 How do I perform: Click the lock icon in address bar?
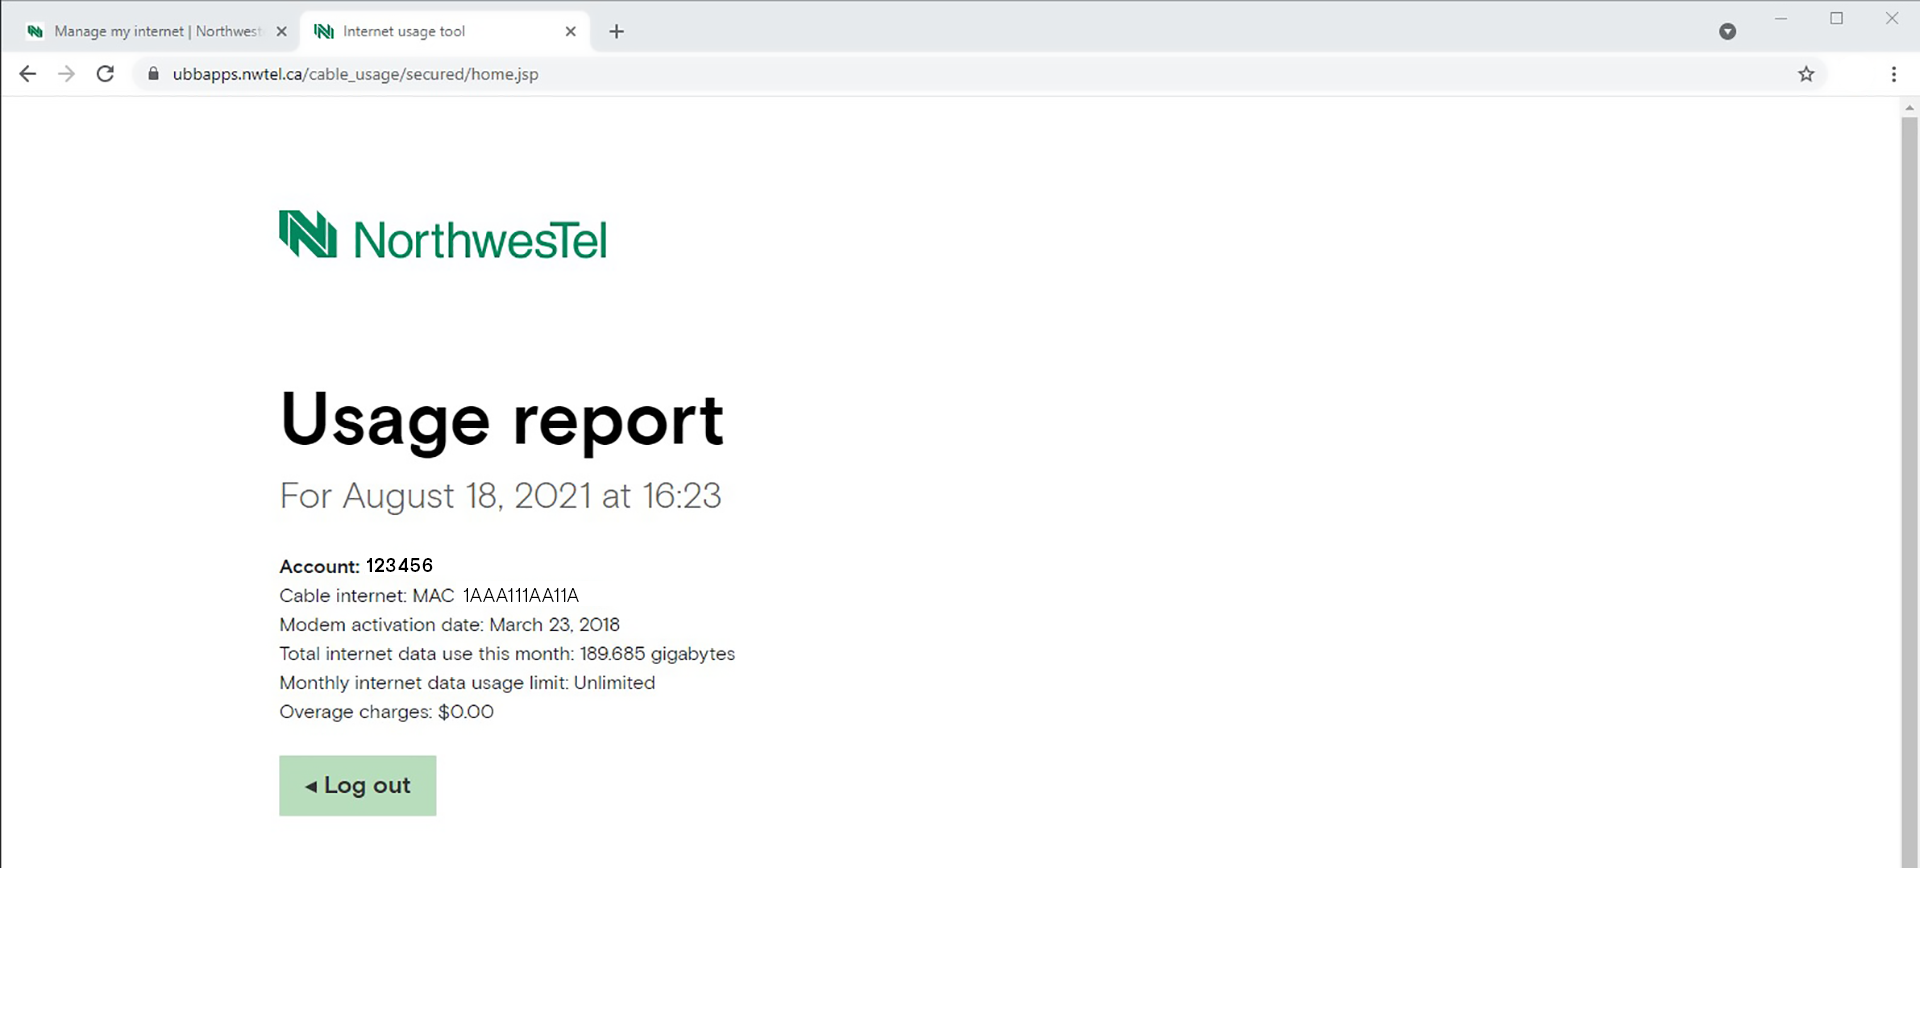click(153, 74)
